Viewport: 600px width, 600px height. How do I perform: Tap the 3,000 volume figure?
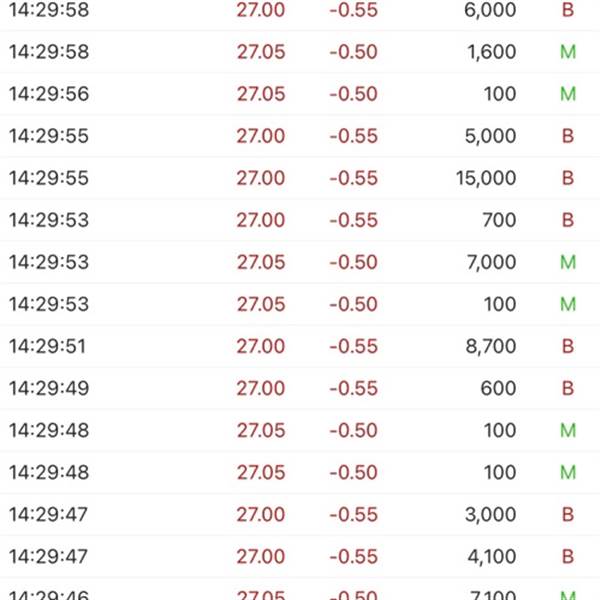491,514
